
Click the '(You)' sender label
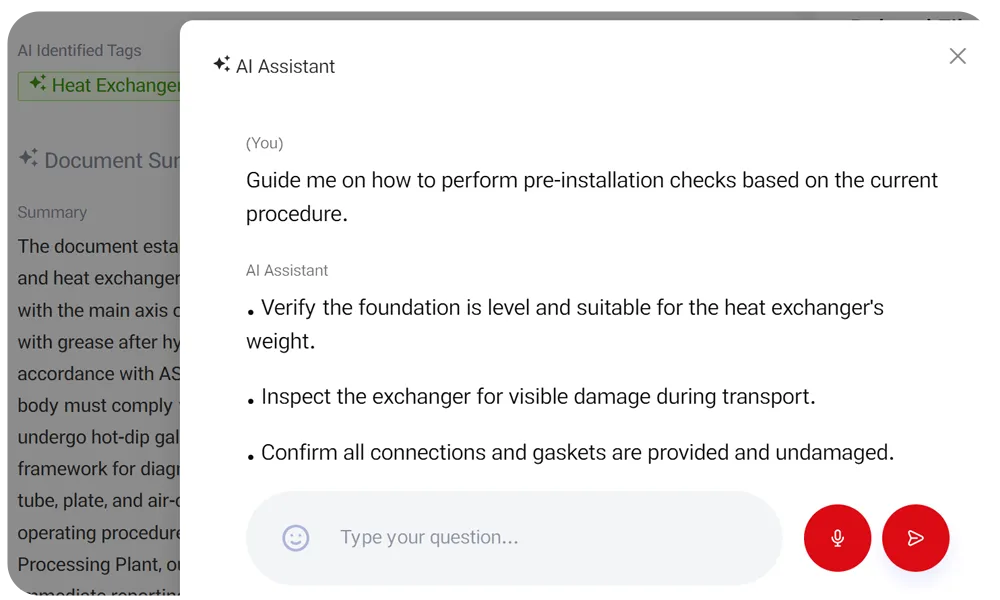265,143
